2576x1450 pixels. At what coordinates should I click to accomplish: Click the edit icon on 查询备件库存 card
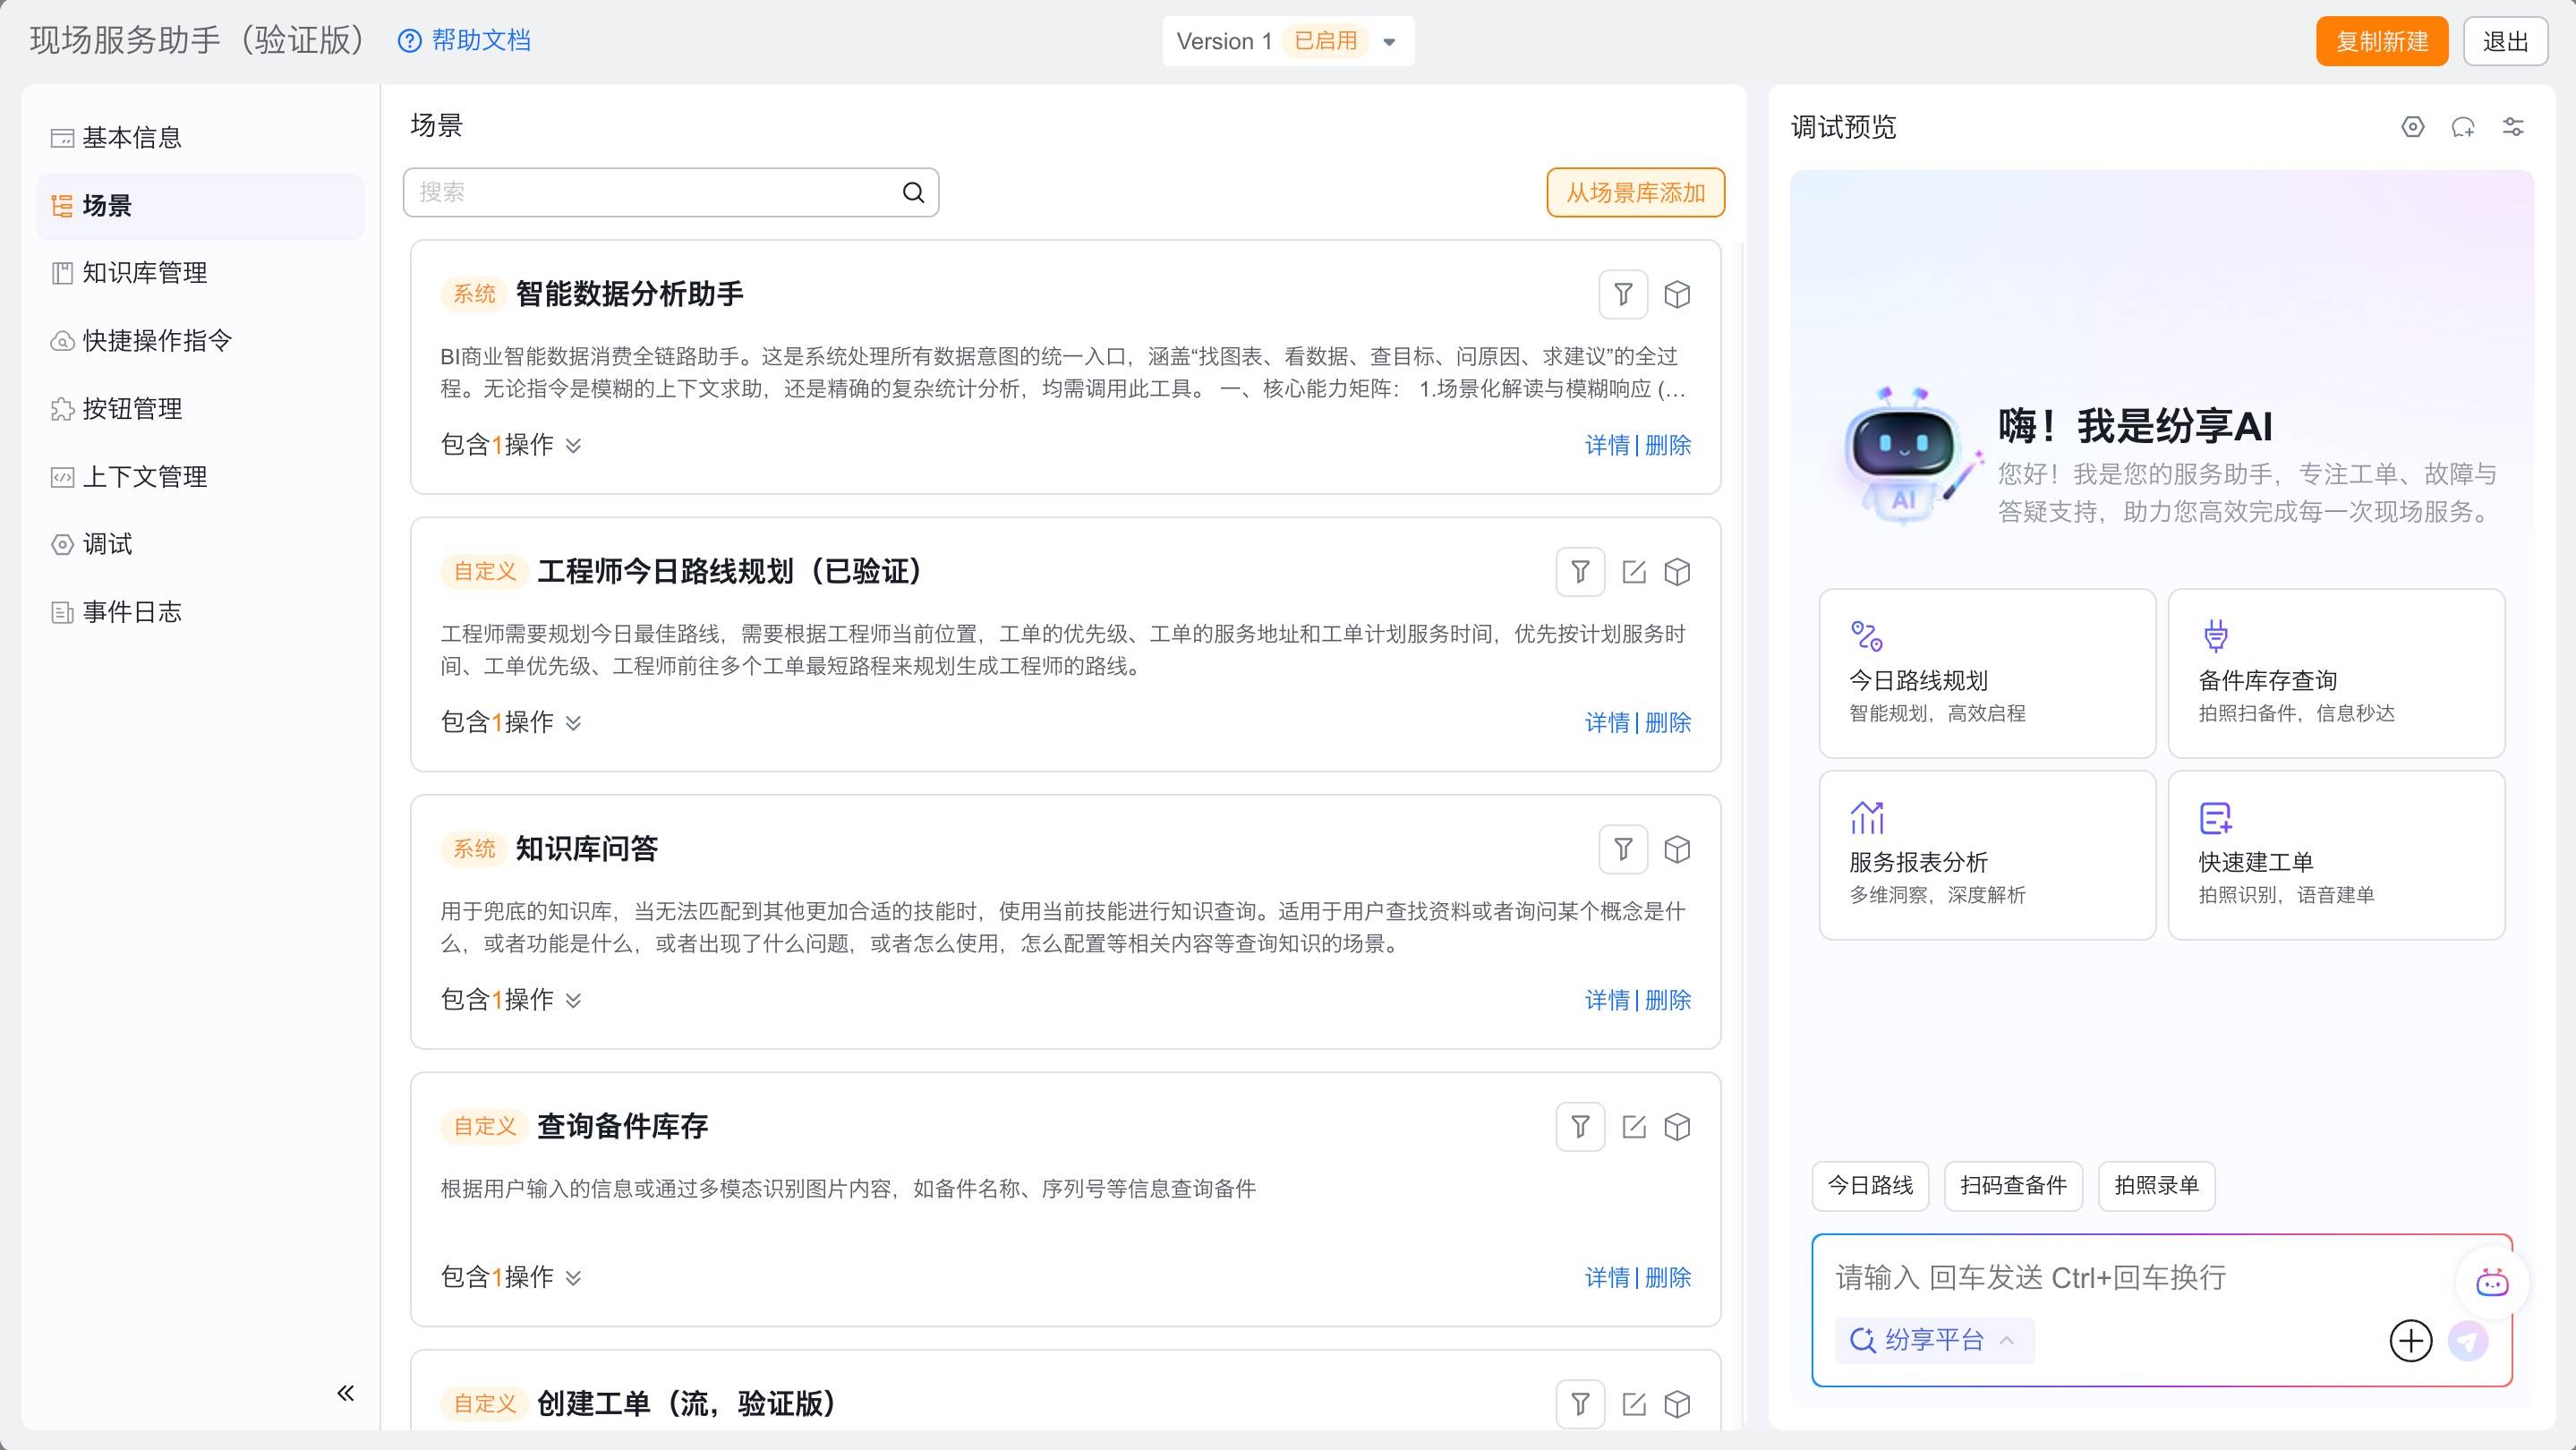(1634, 1127)
